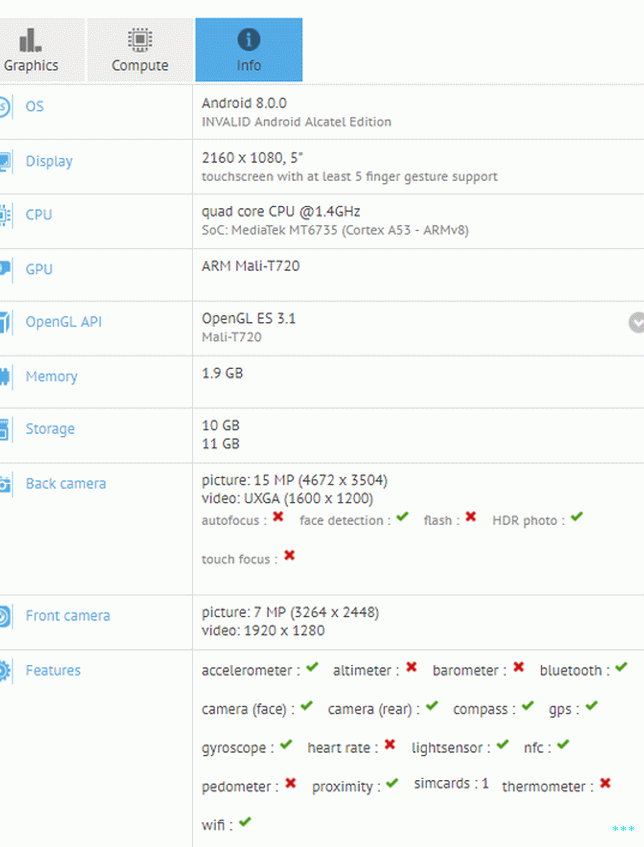The width and height of the screenshot is (644, 847).
Task: Click the red cross next to heart rate
Action: coord(390,745)
